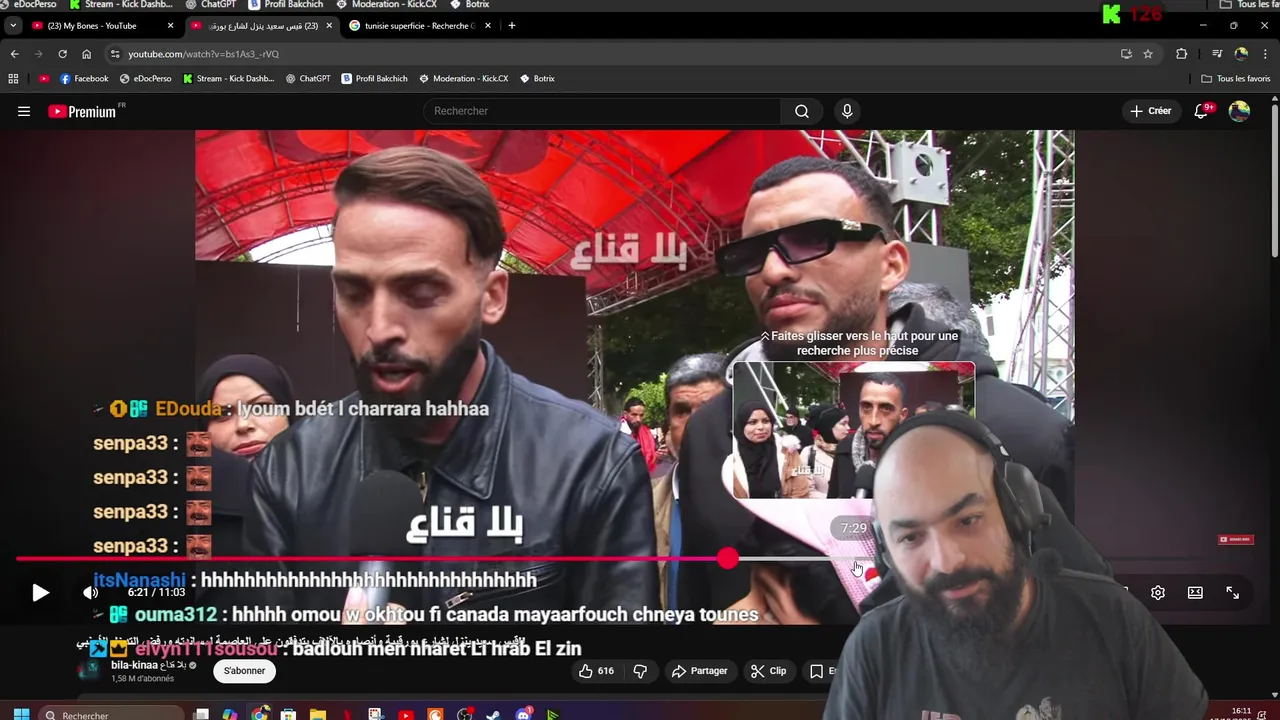Open the YouTube guide hamburger menu
Screen dimensions: 1280x720
pyautogui.click(x=24, y=111)
